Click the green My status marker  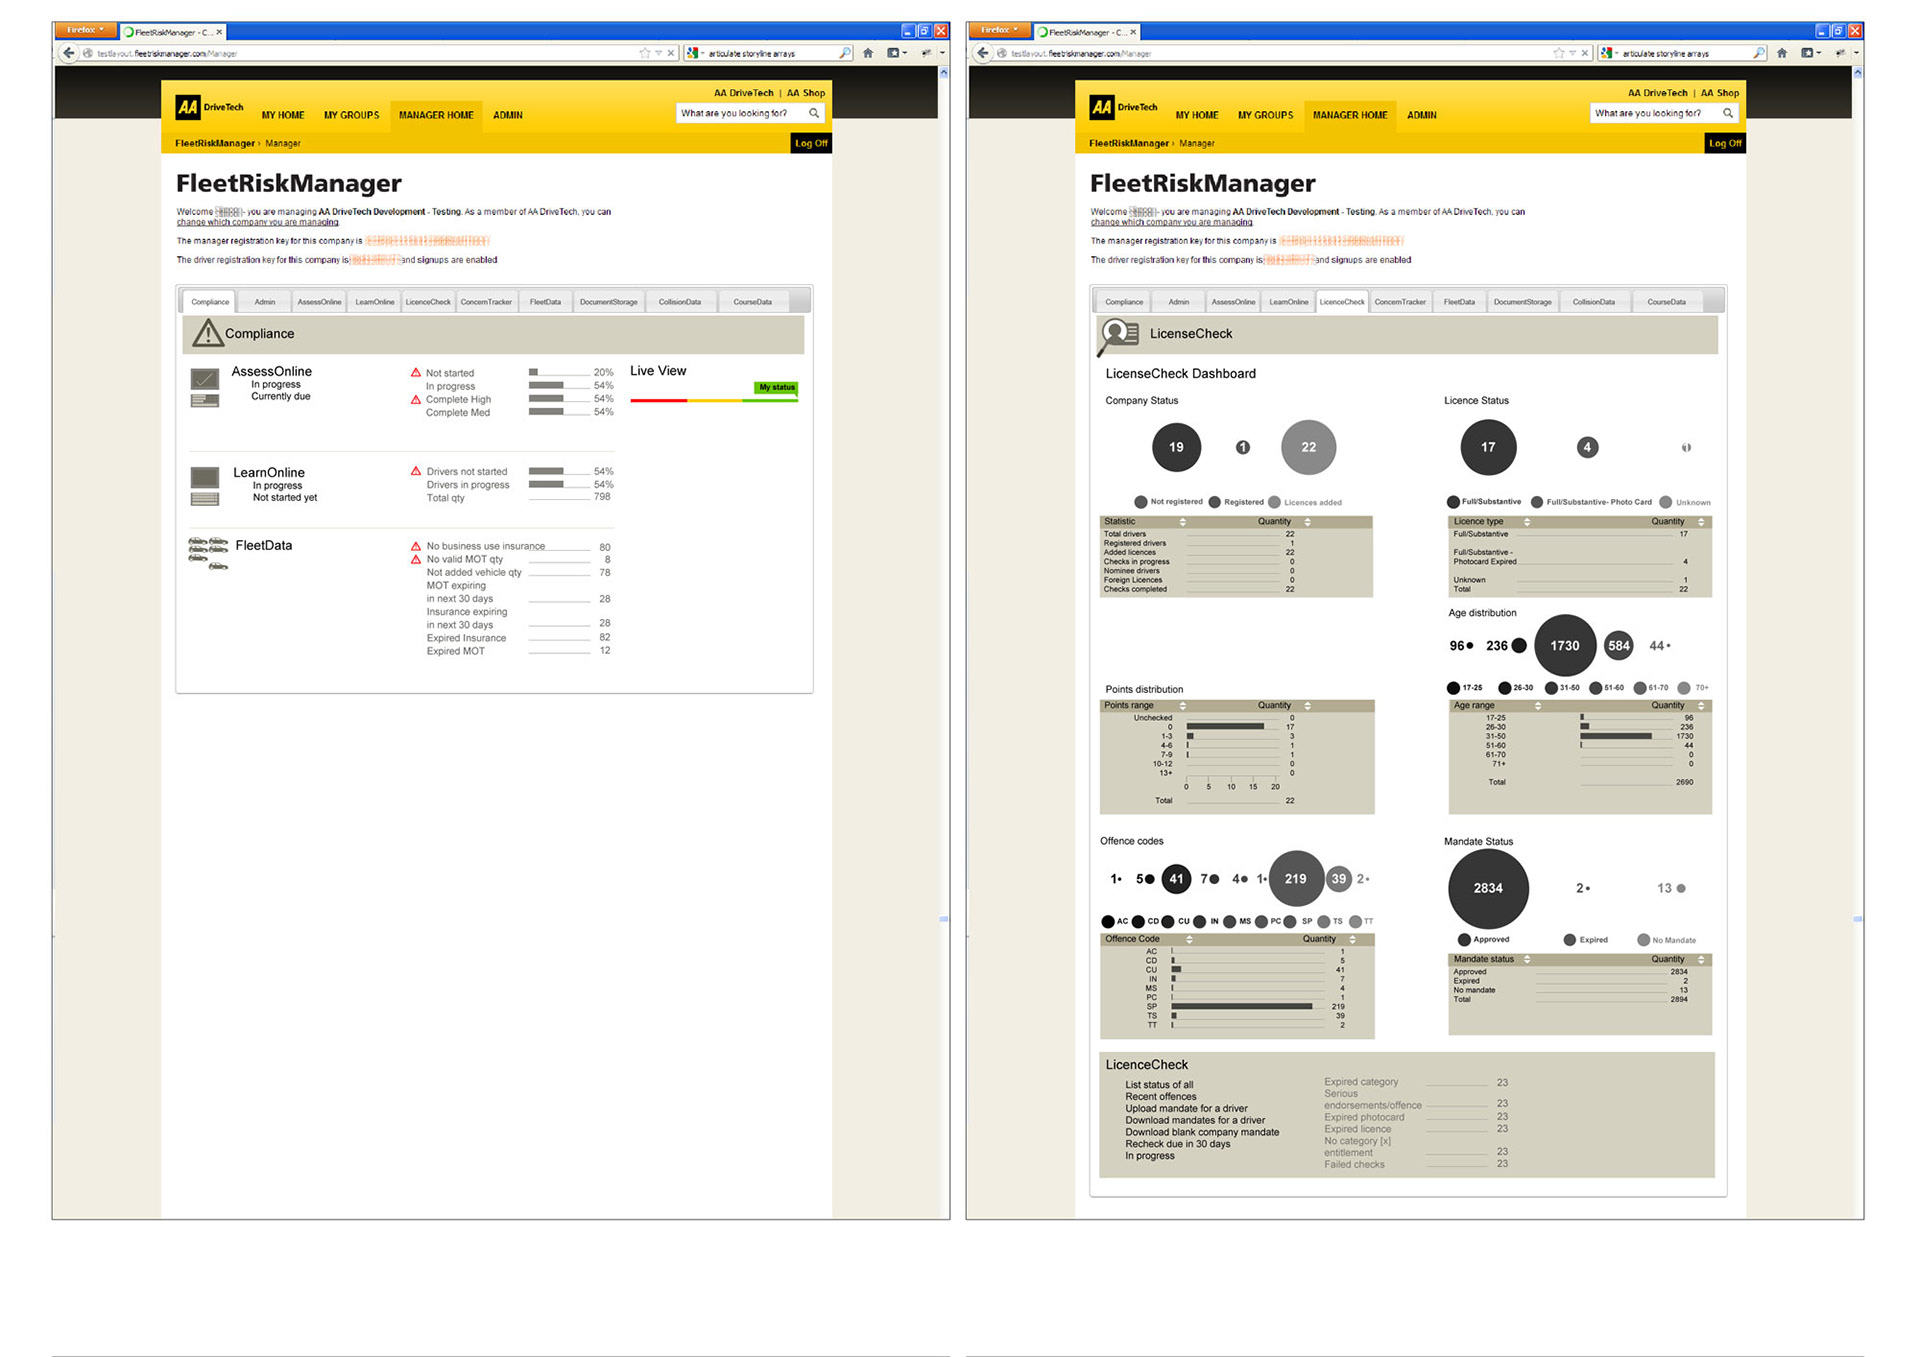coord(776,388)
